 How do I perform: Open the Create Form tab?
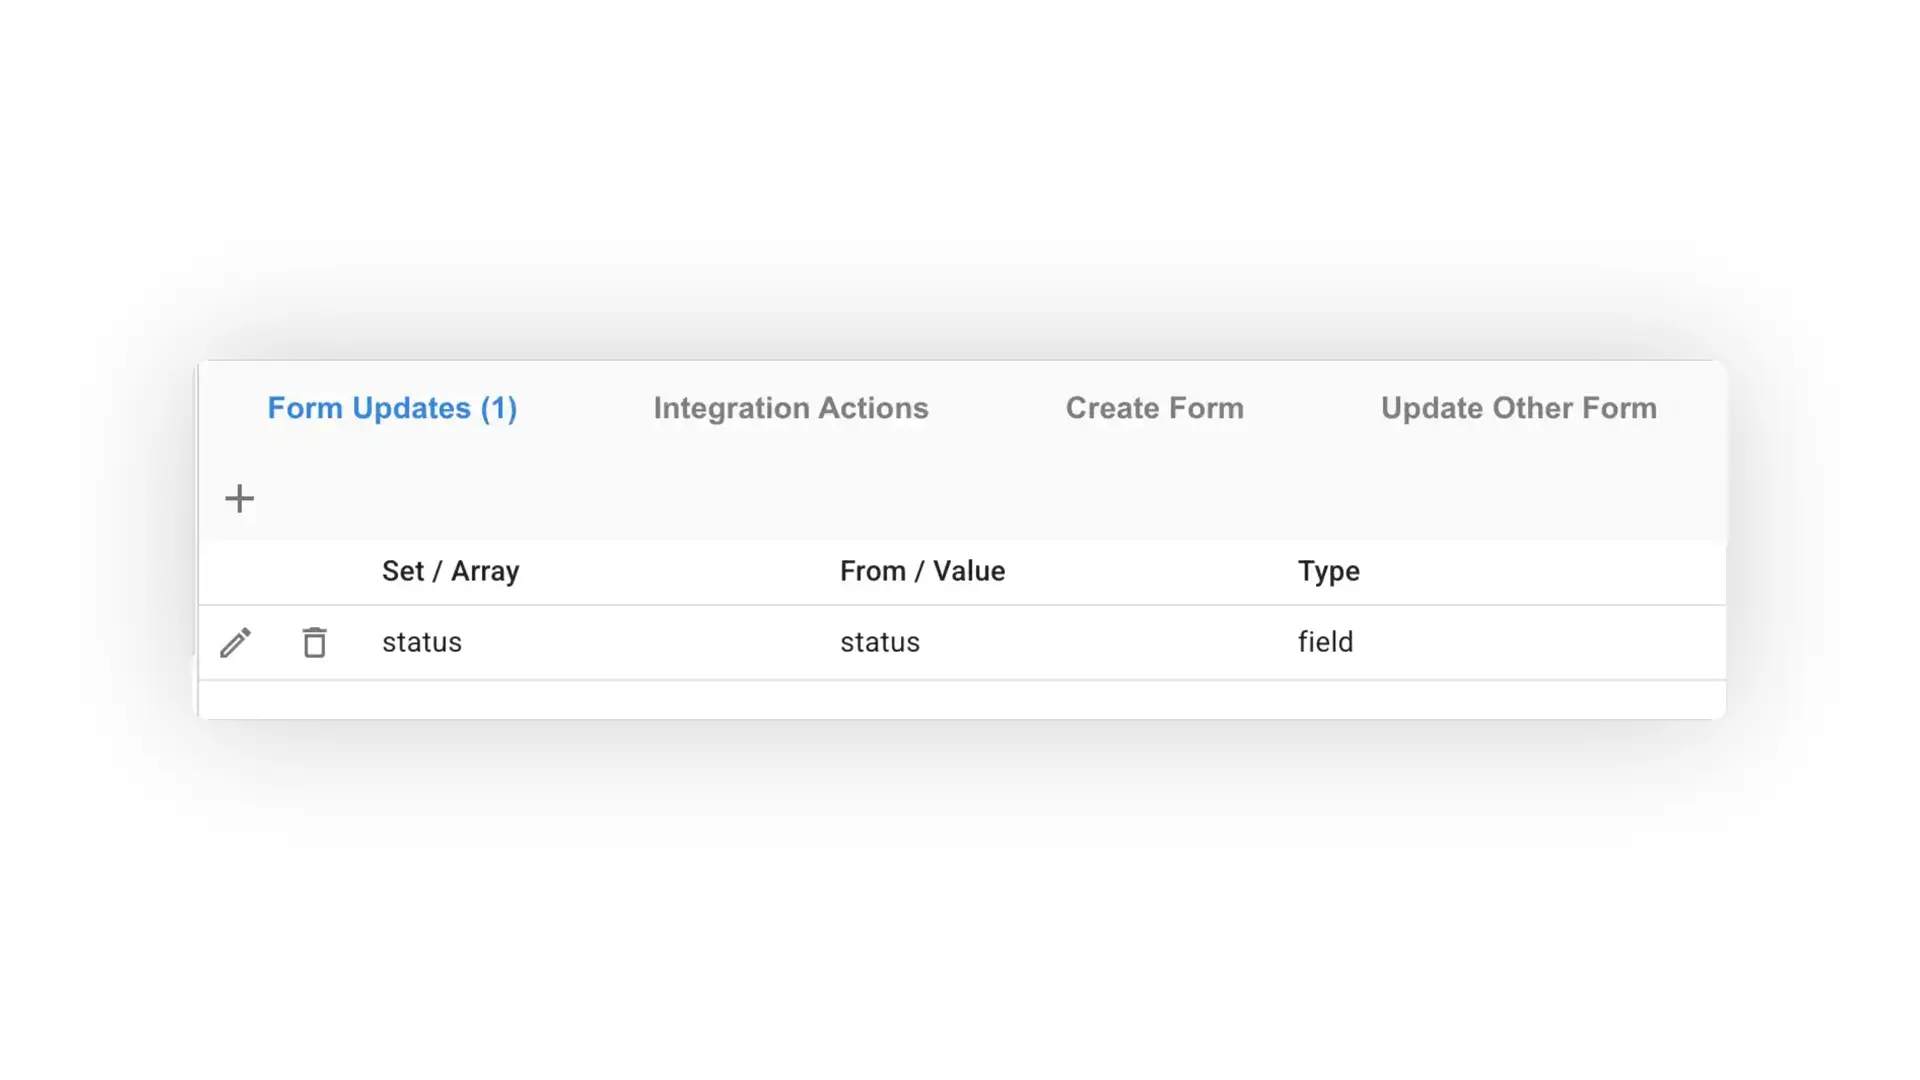coord(1154,408)
